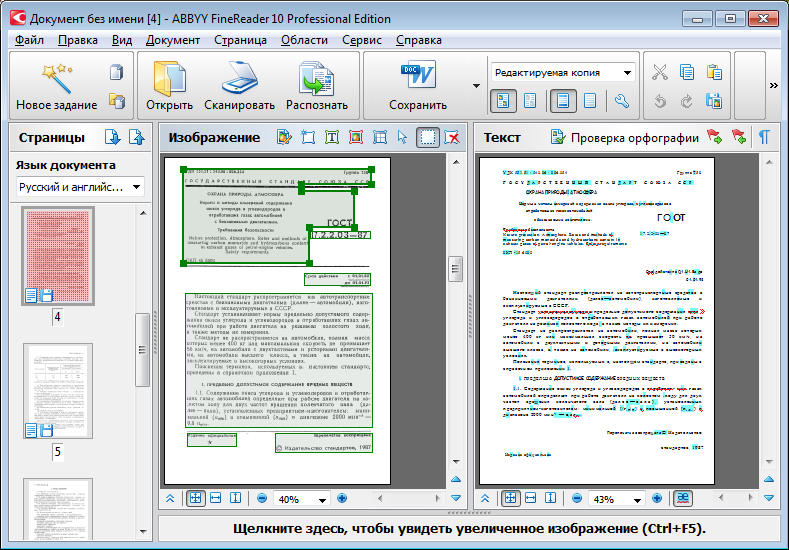Toggle layout mode without pictures button
This screenshot has width=789, height=550.
530,101
